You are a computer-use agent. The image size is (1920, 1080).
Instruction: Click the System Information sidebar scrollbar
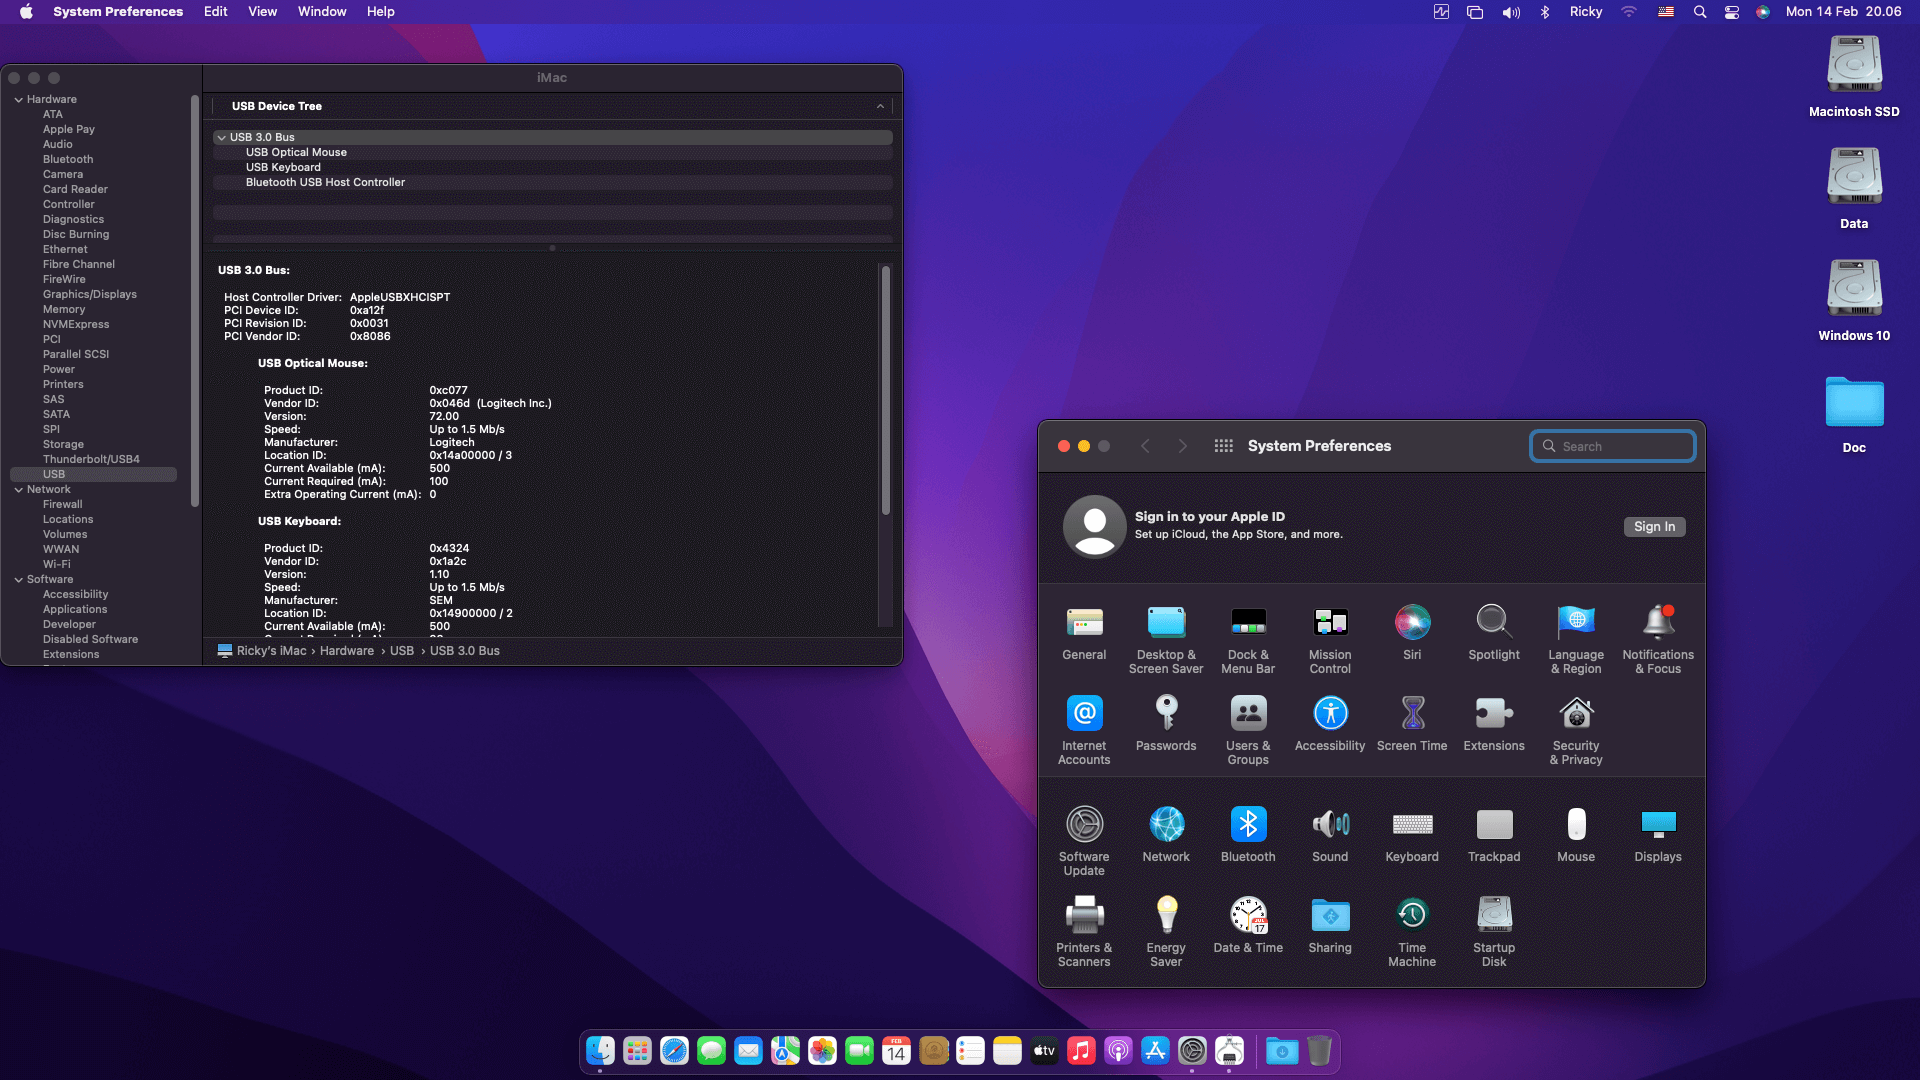pos(195,301)
